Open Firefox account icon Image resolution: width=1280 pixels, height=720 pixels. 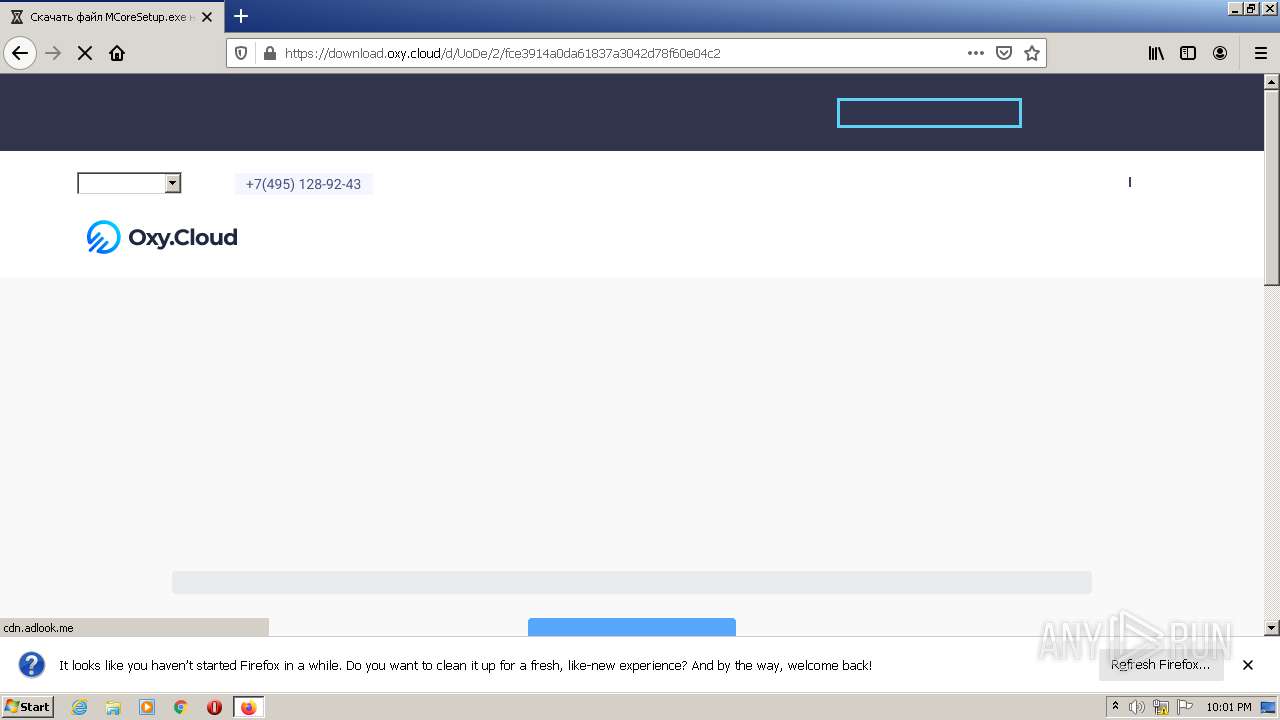pos(1220,53)
